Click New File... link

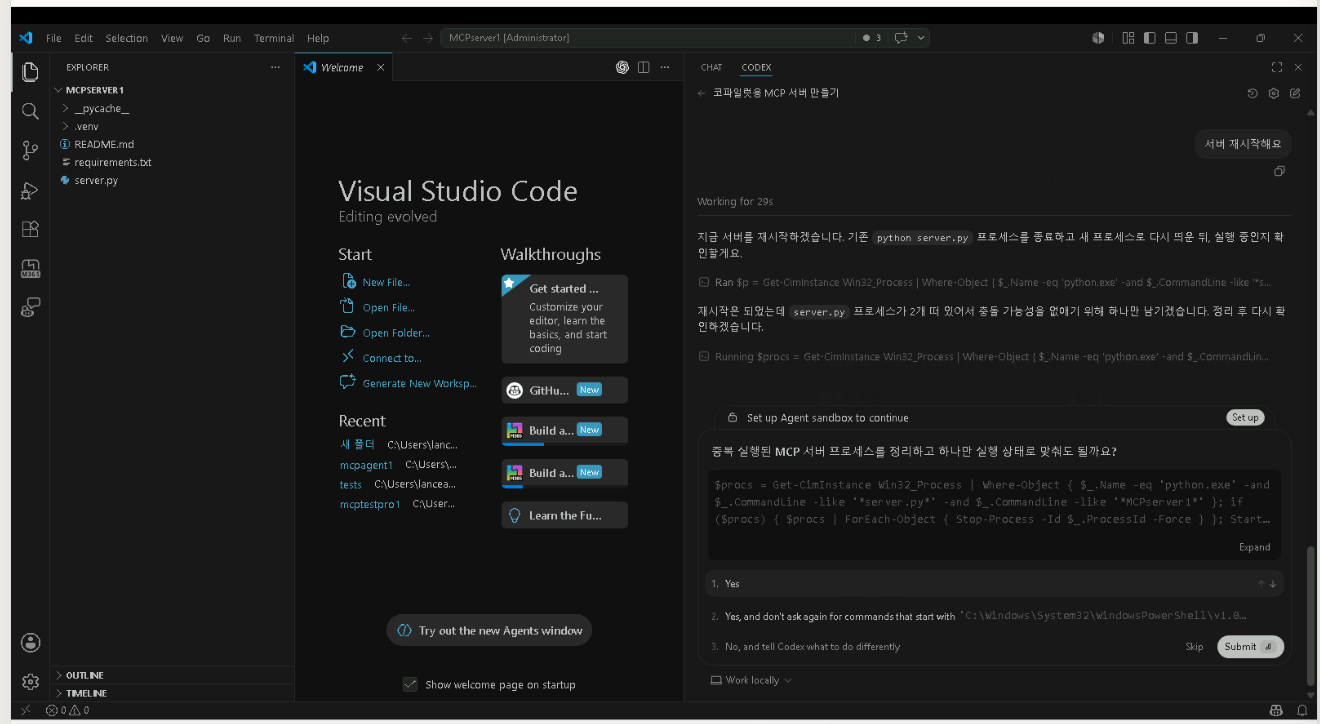point(386,282)
